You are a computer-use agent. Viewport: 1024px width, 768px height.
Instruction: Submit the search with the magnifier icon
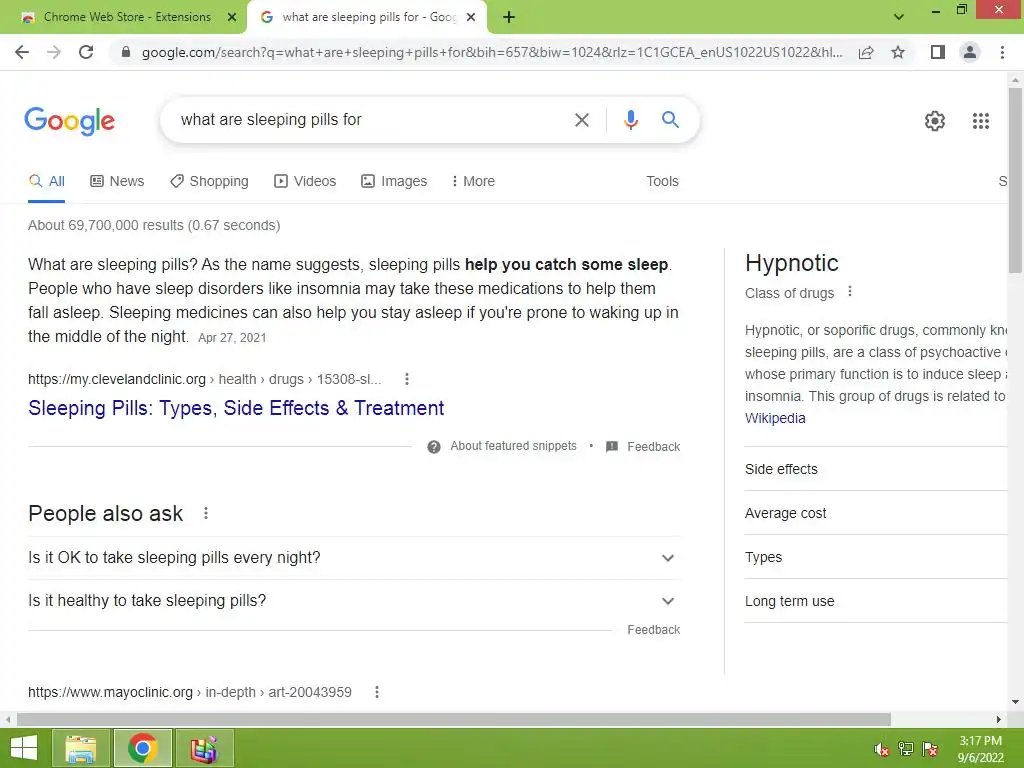pyautogui.click(x=670, y=120)
